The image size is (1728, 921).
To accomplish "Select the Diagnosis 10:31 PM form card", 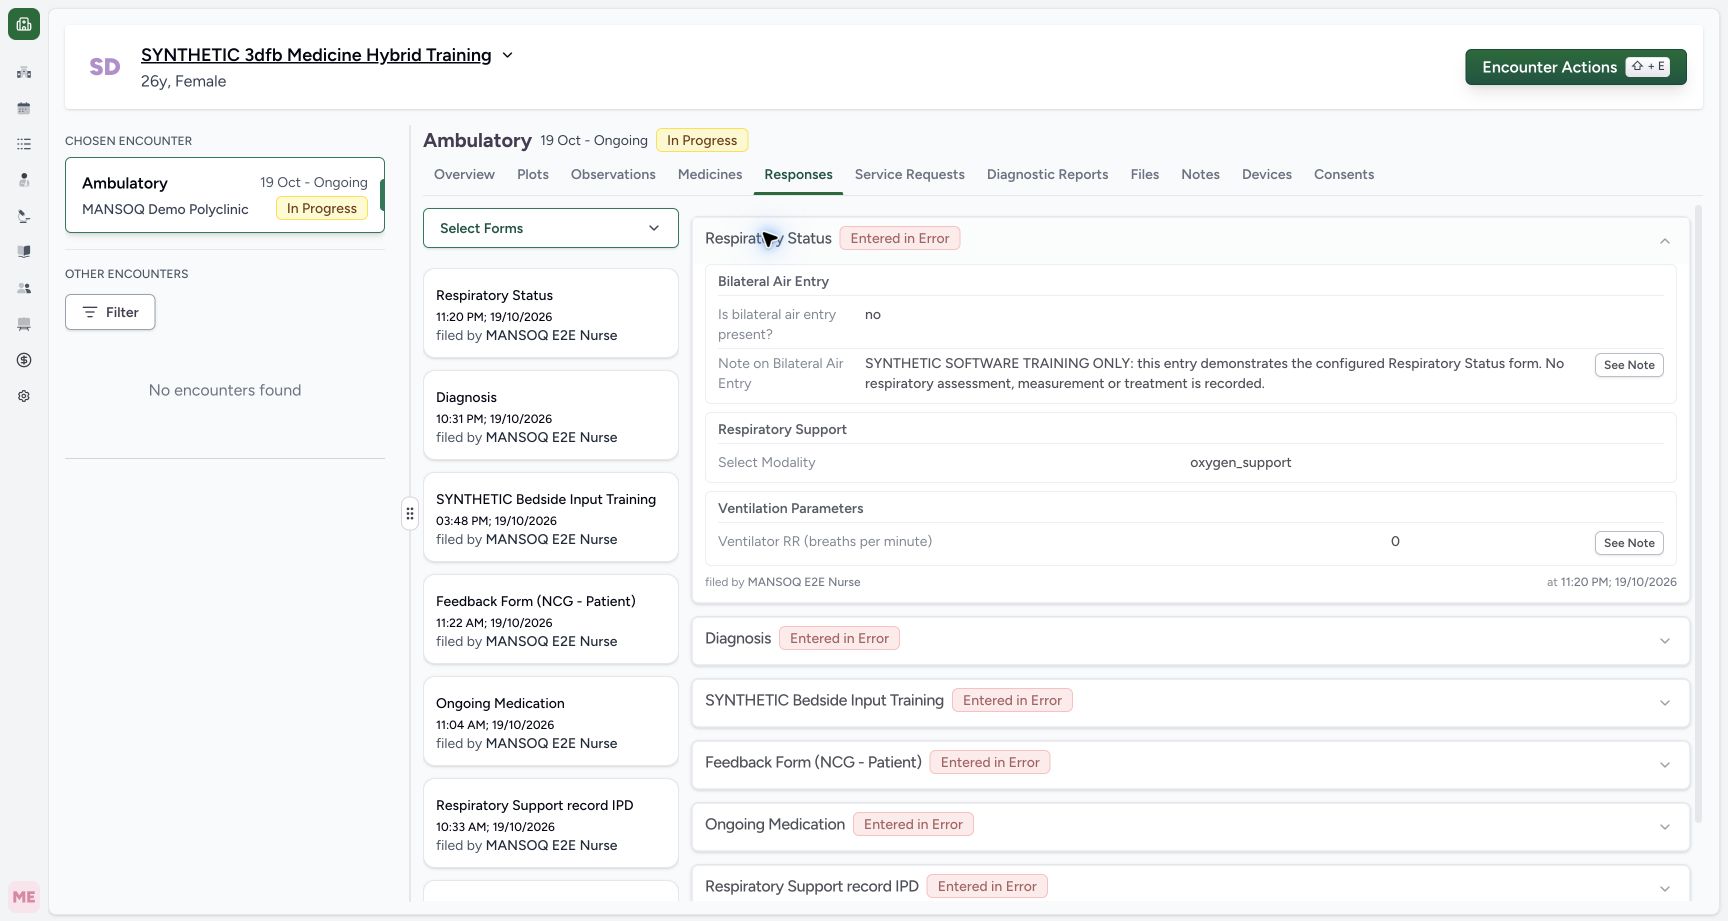I will [551, 415].
